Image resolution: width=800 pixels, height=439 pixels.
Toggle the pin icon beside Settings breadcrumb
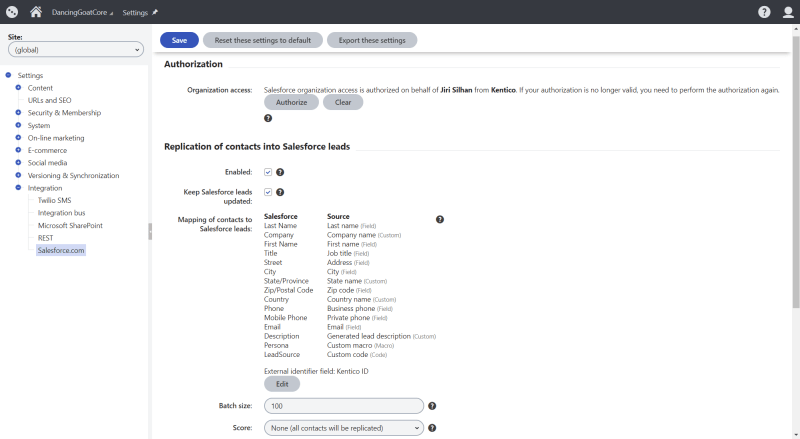(155, 12)
